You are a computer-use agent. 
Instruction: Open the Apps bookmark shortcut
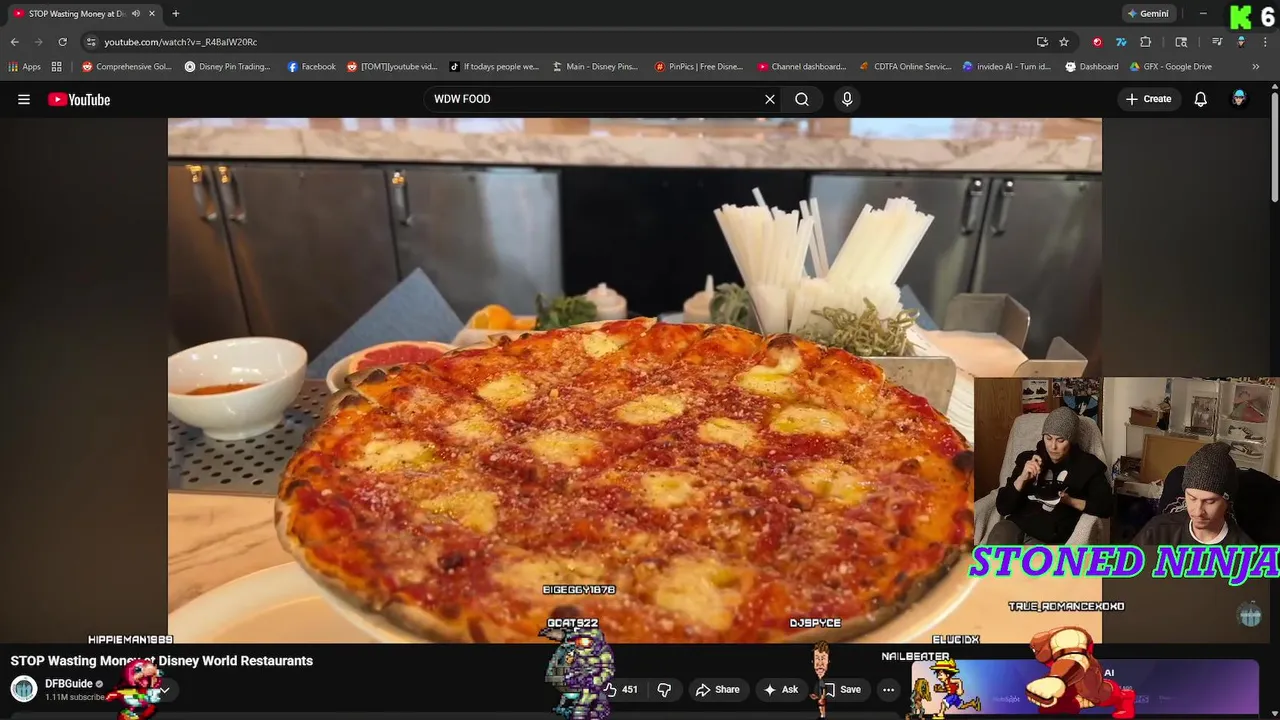[x=24, y=67]
